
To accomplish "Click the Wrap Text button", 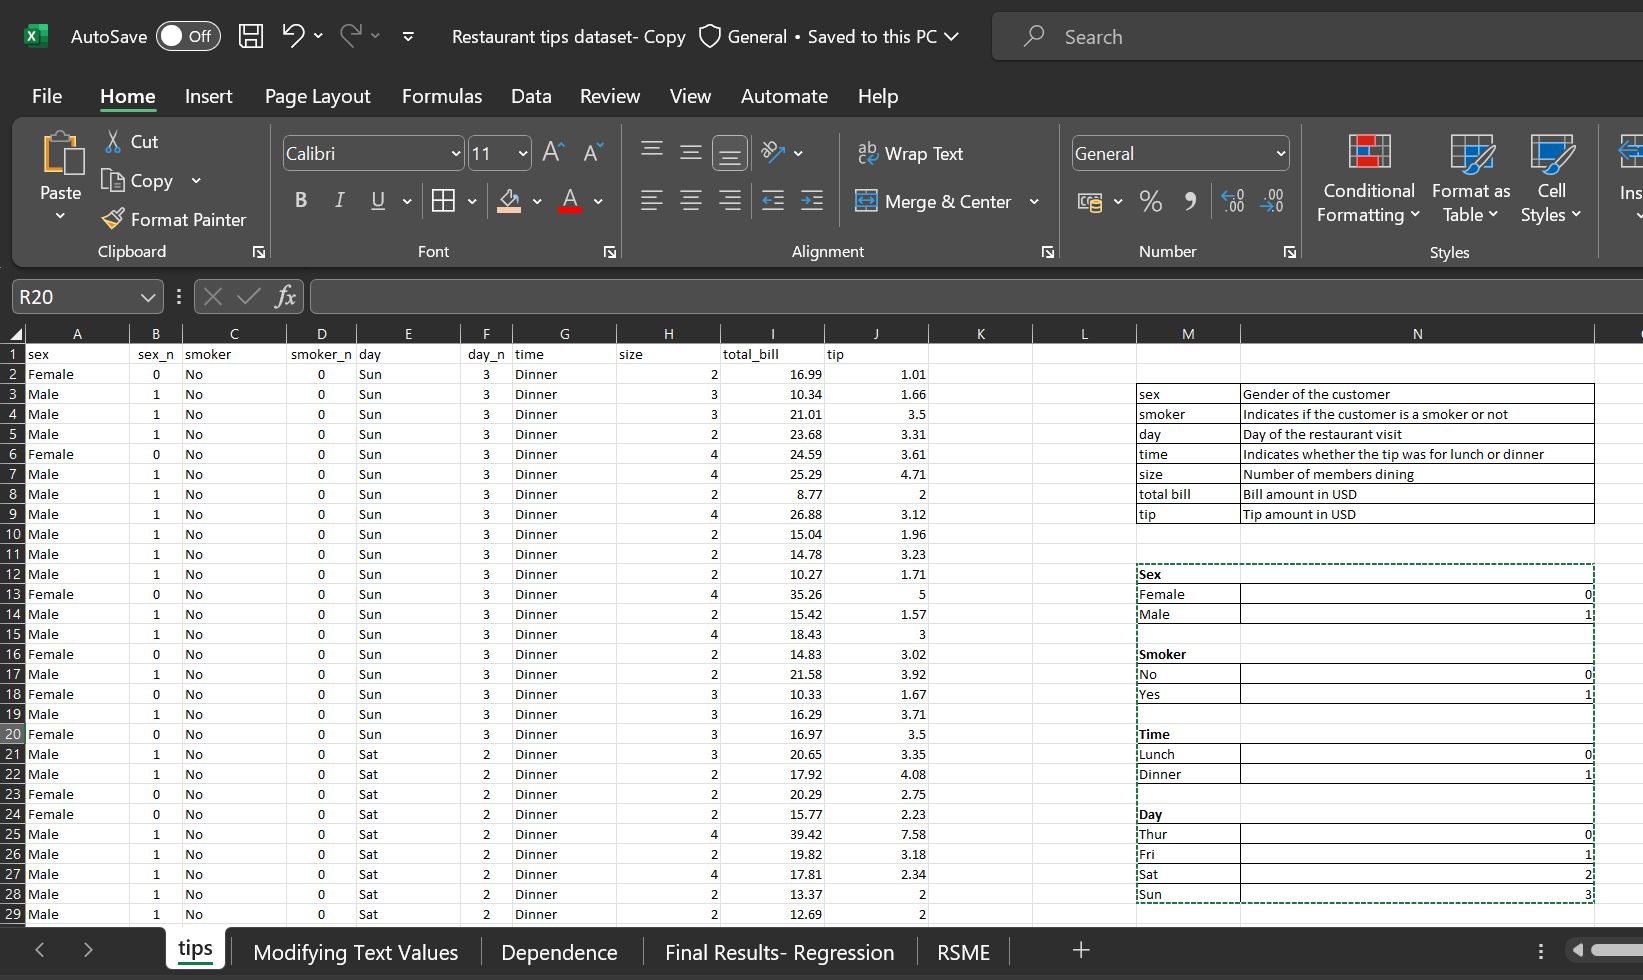I will [910, 154].
